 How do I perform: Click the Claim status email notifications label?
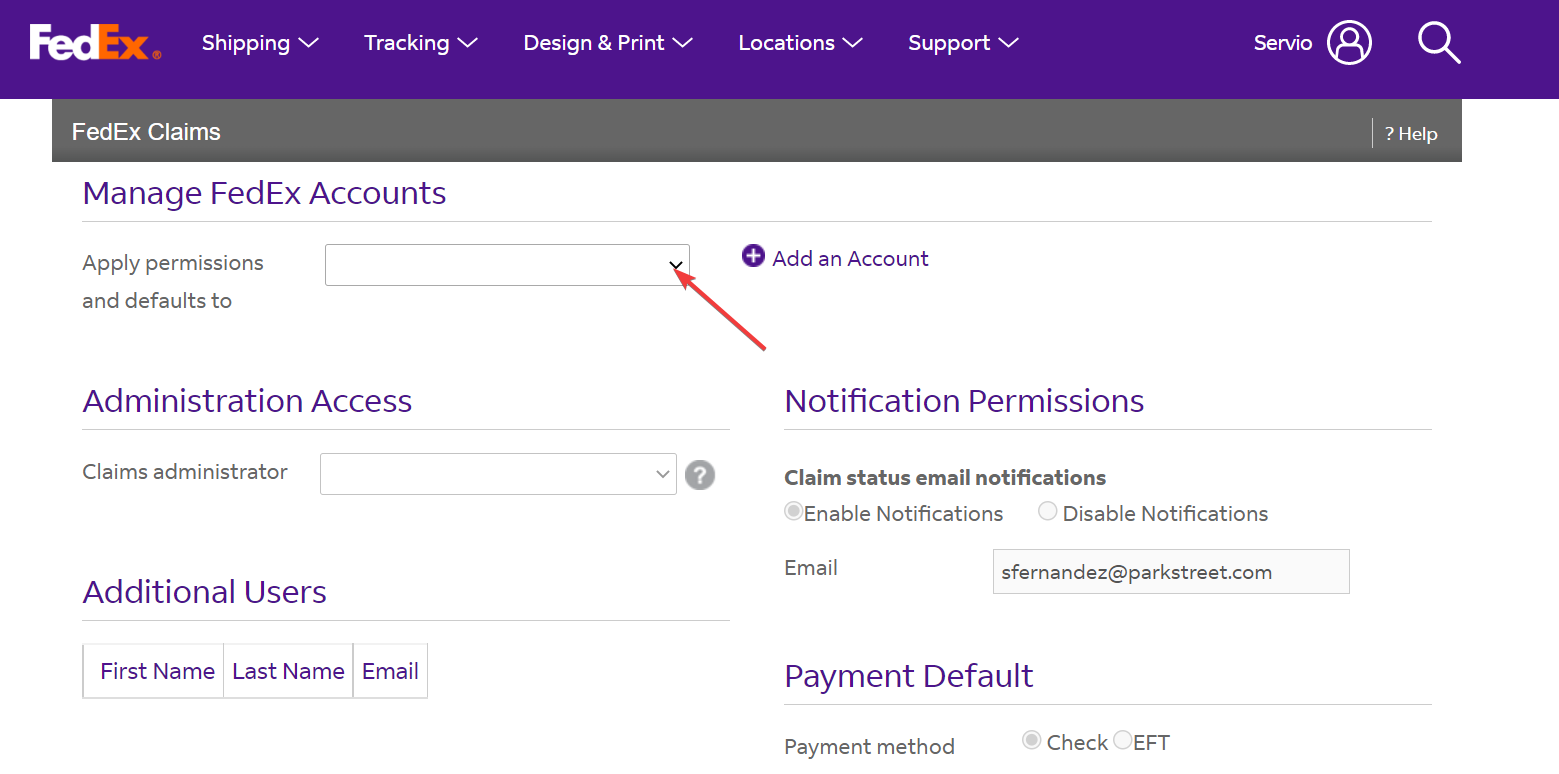coord(945,478)
